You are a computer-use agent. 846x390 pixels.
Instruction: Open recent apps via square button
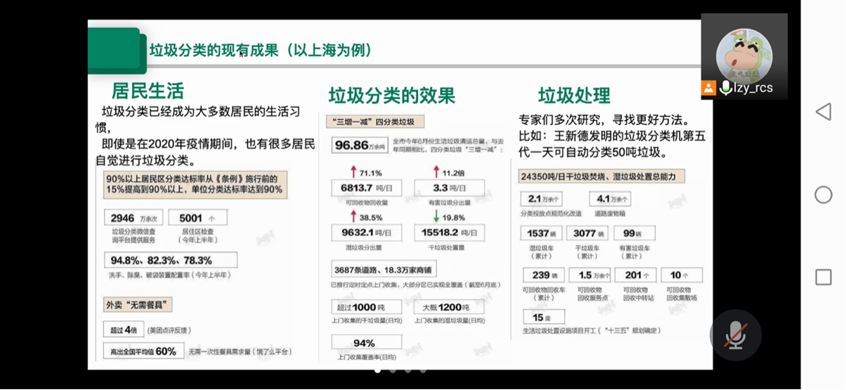823,277
